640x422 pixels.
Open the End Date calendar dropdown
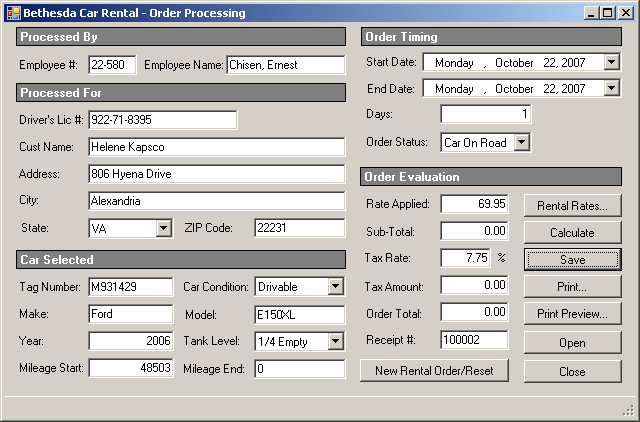point(611,88)
